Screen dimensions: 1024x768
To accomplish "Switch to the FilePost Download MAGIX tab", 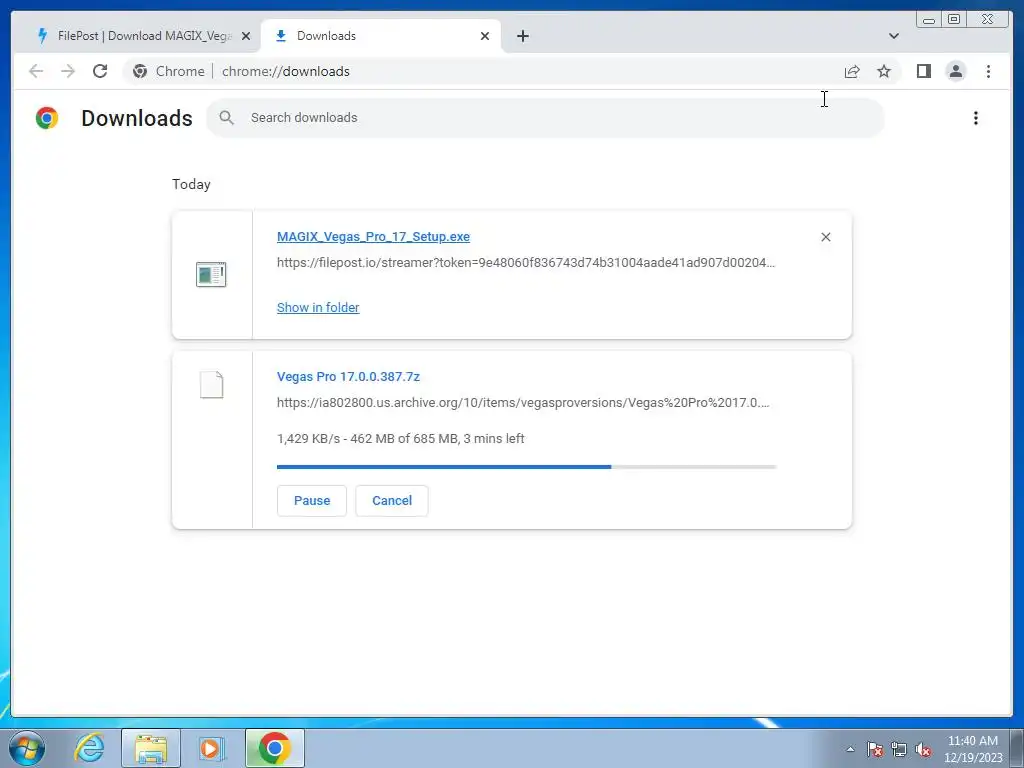I will (142, 36).
